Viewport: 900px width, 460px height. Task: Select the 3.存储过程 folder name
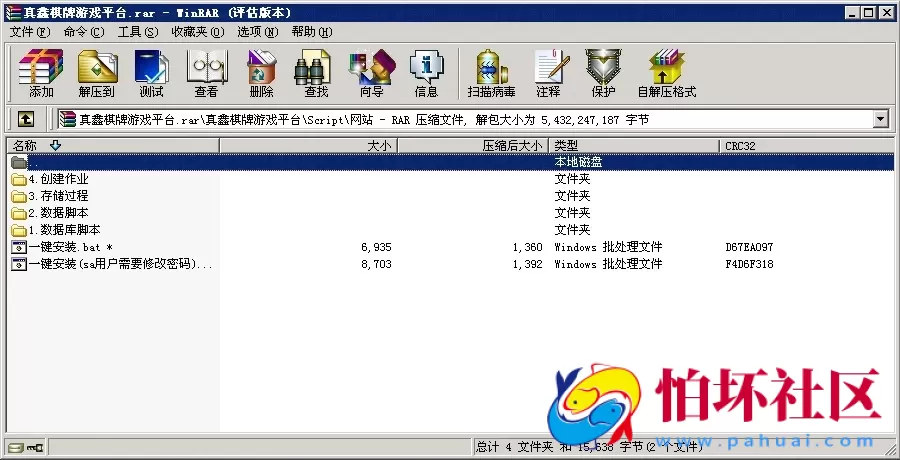coord(59,196)
